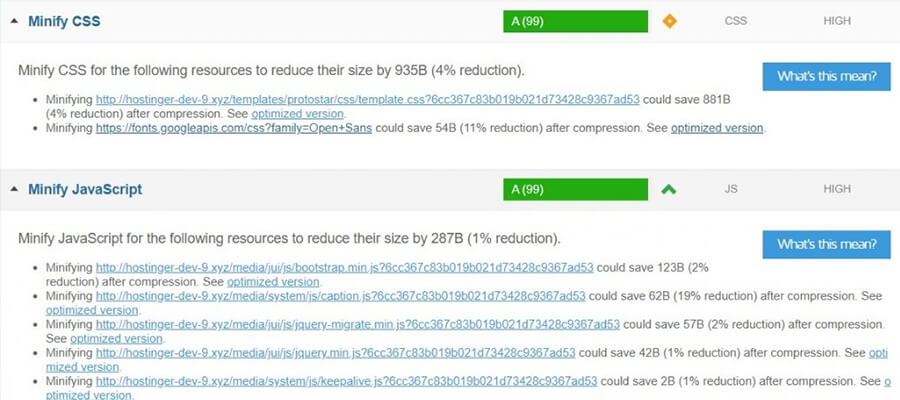Screen dimensions: 900x400
Task: Open the keepalive.js resource link
Action: 345,380
